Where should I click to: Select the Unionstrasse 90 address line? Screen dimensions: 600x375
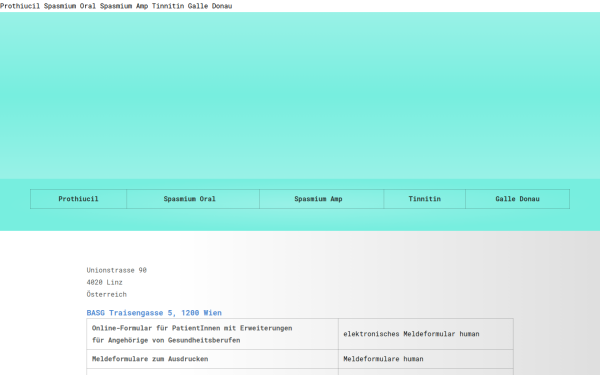[116, 270]
